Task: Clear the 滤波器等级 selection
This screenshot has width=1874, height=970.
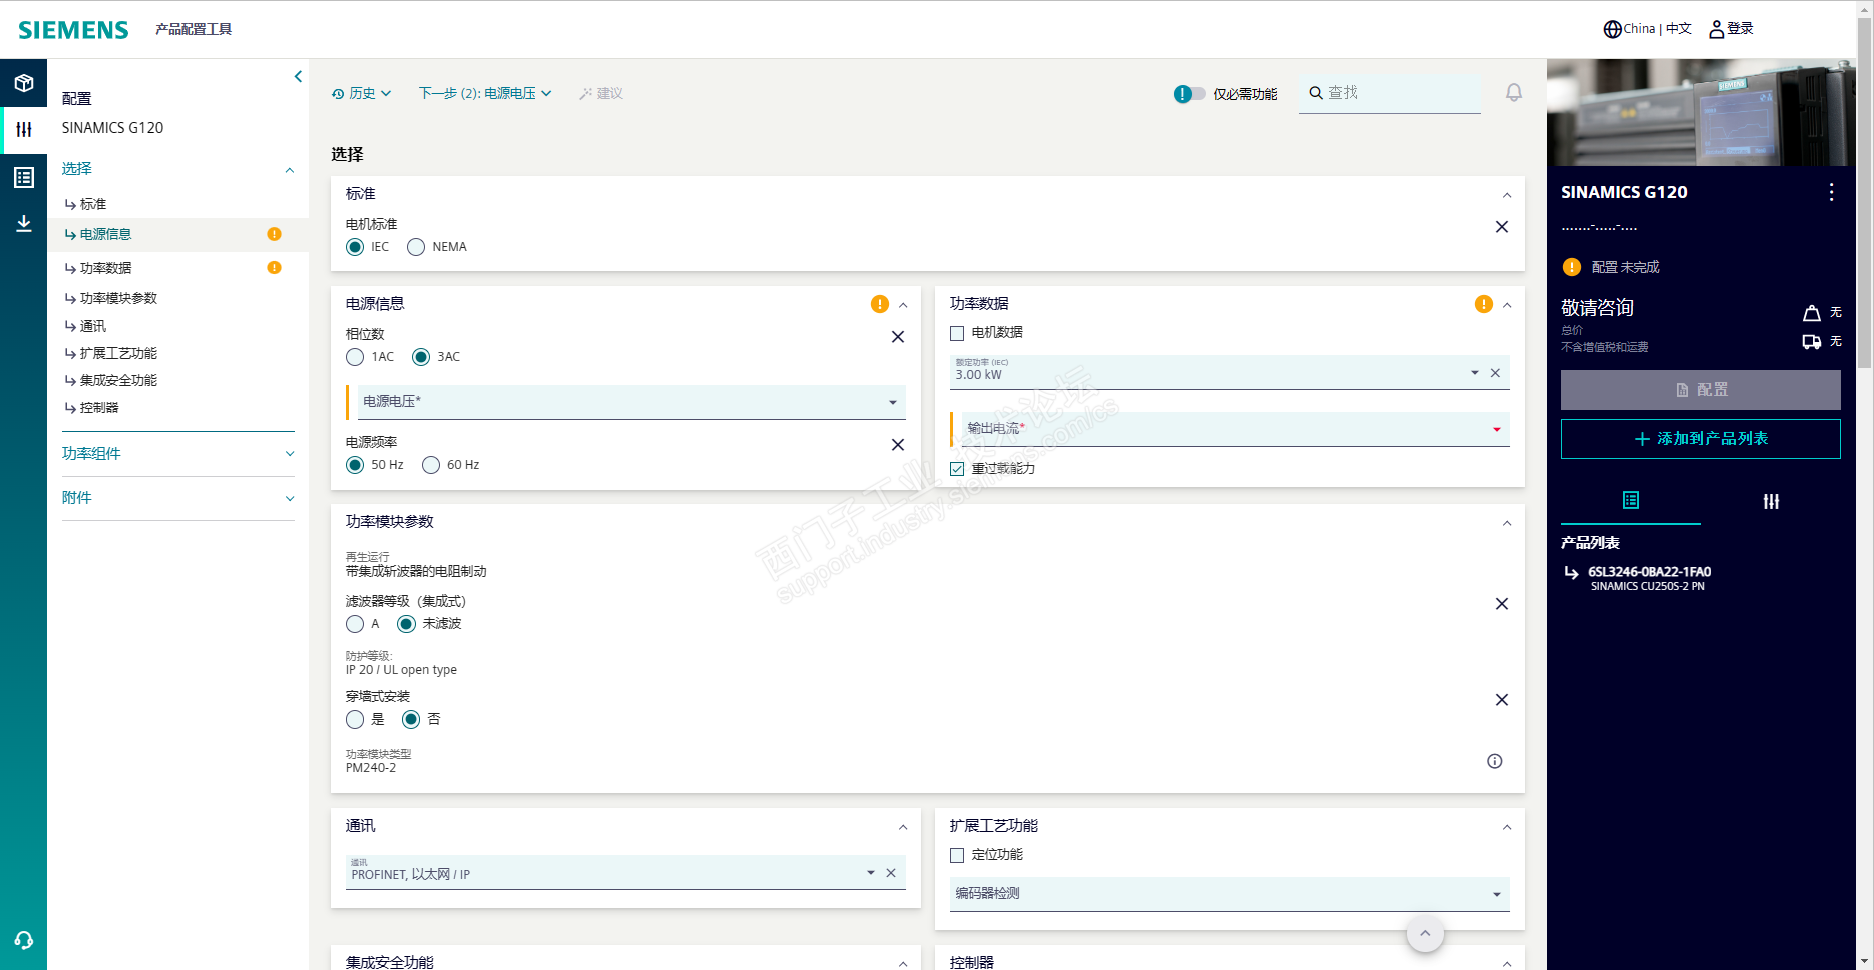Action: pyautogui.click(x=1502, y=604)
